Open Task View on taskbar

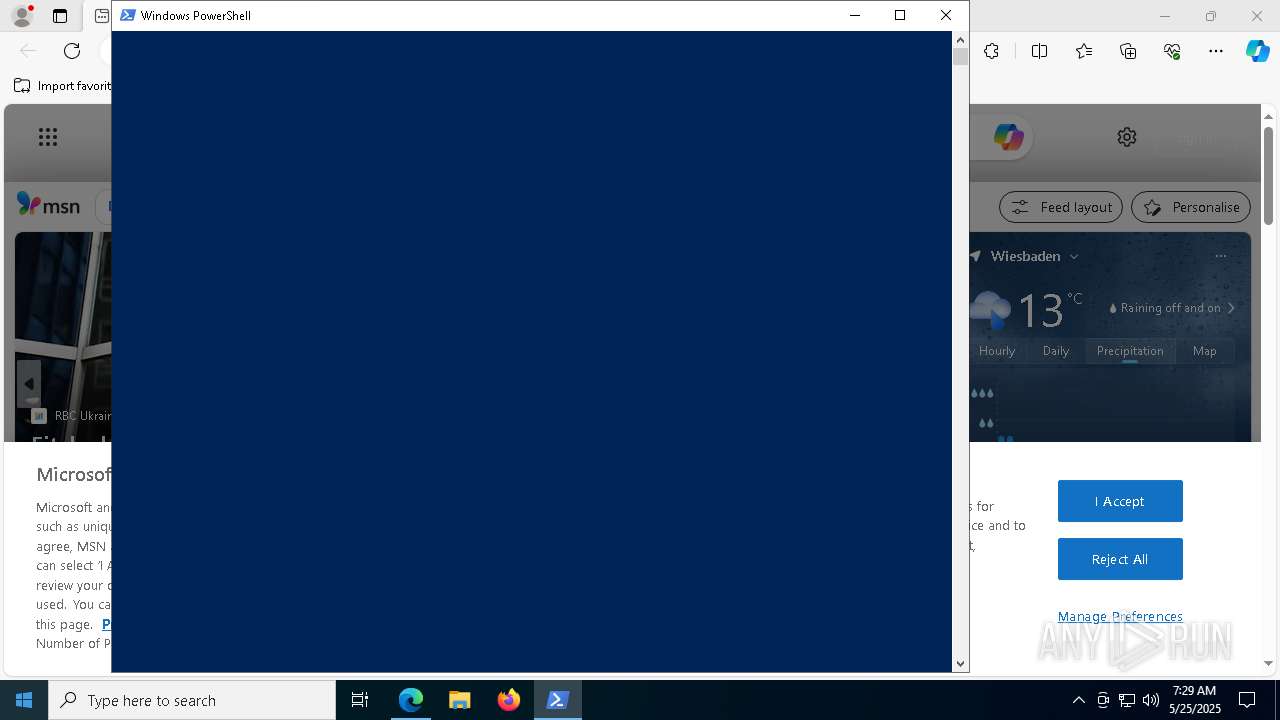coord(360,700)
